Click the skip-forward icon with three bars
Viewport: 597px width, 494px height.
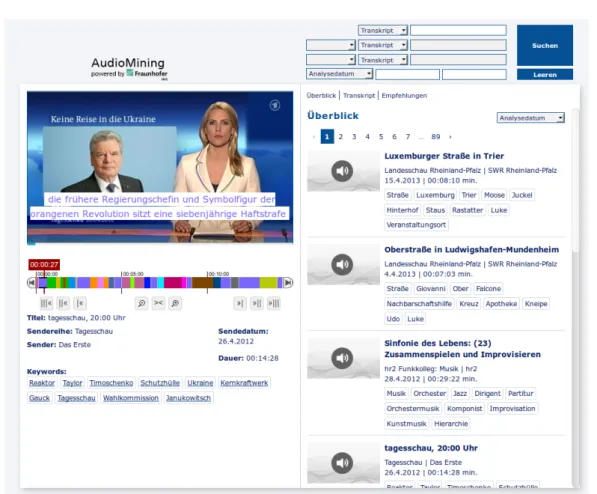[274, 303]
